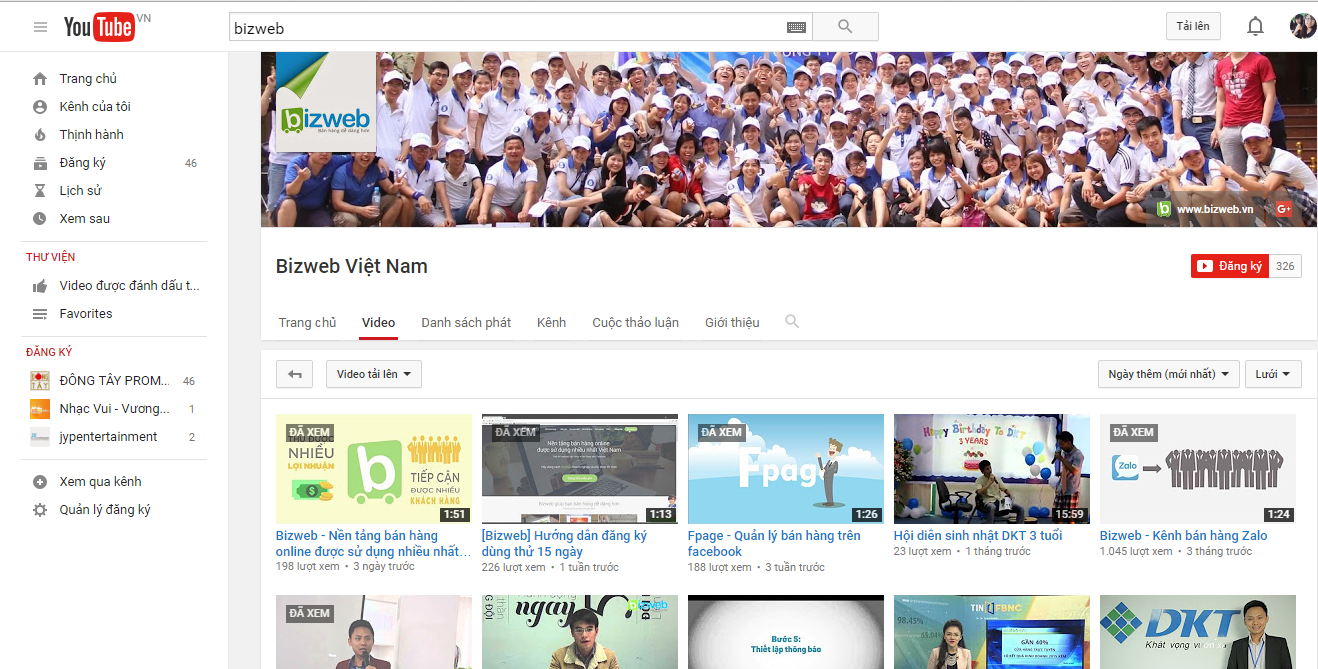Open the DKT logo video thumbnail

(1198, 632)
